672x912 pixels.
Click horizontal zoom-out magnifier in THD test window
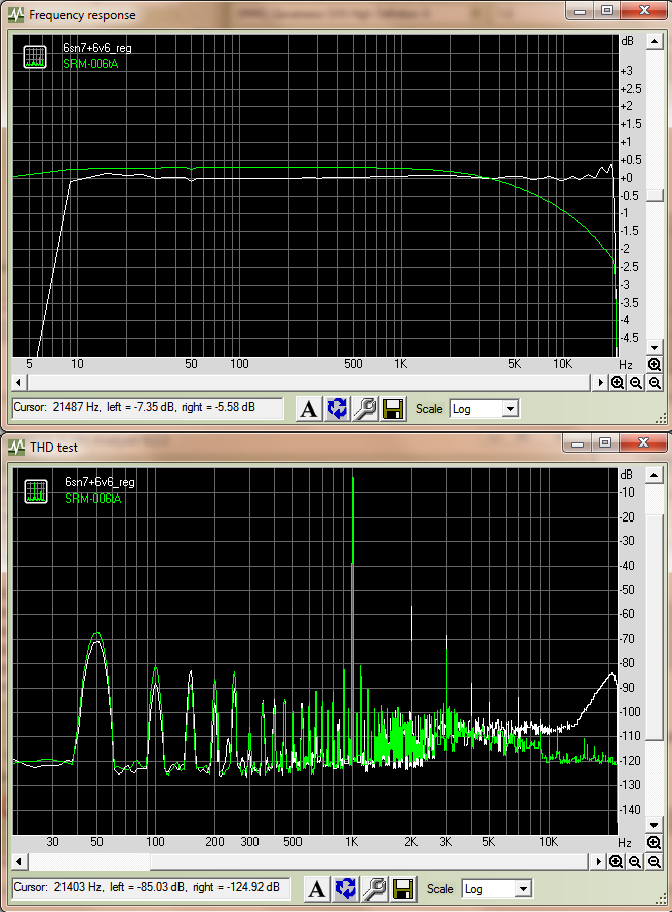635,861
